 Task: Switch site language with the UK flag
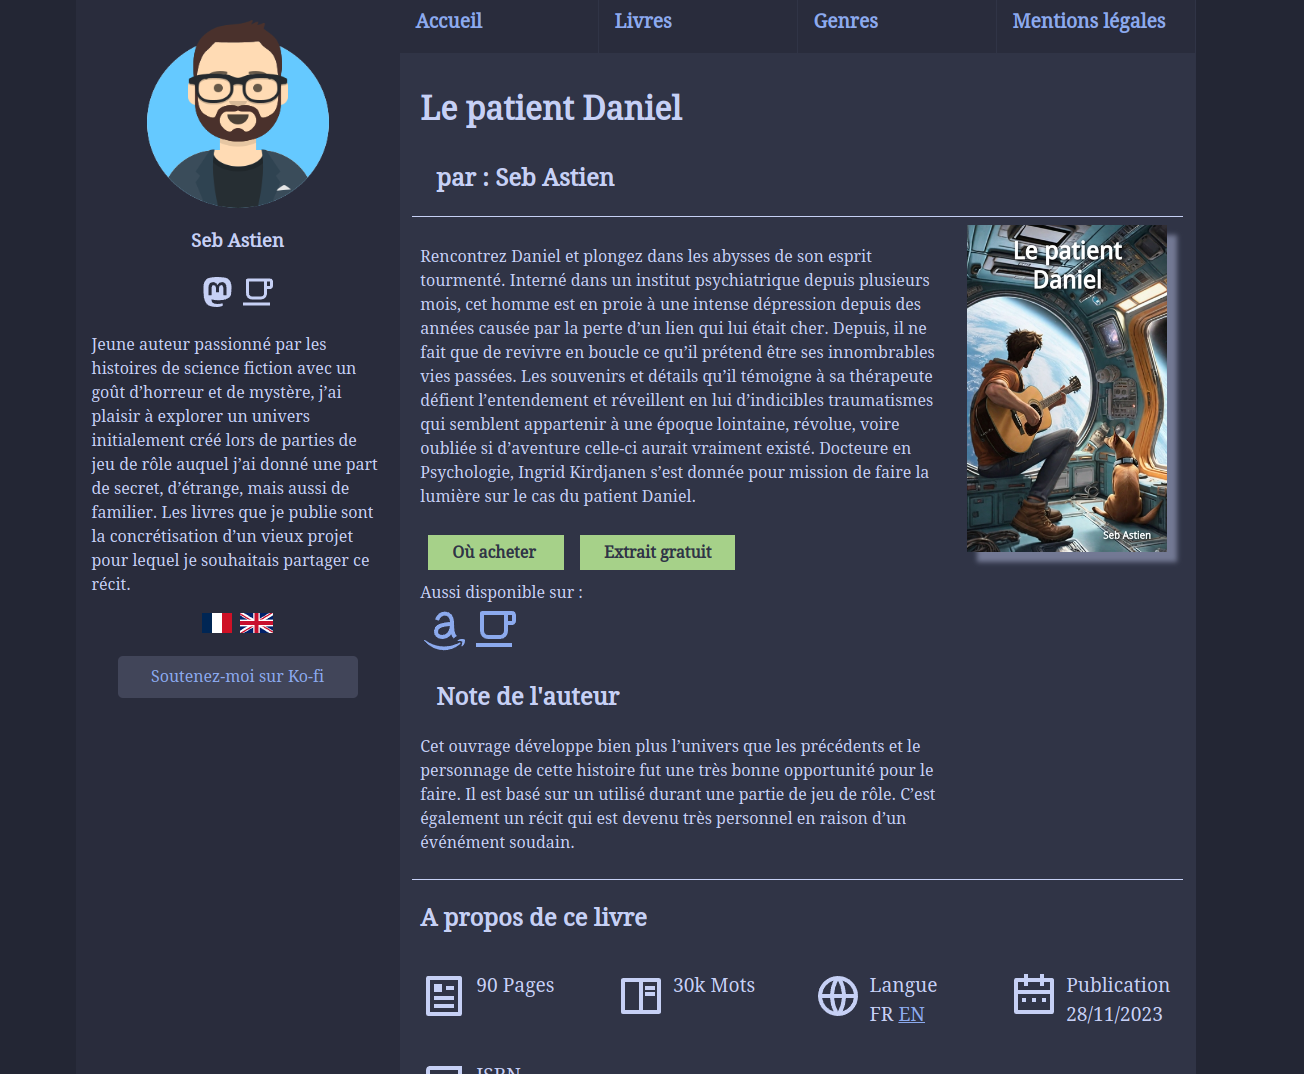(256, 623)
